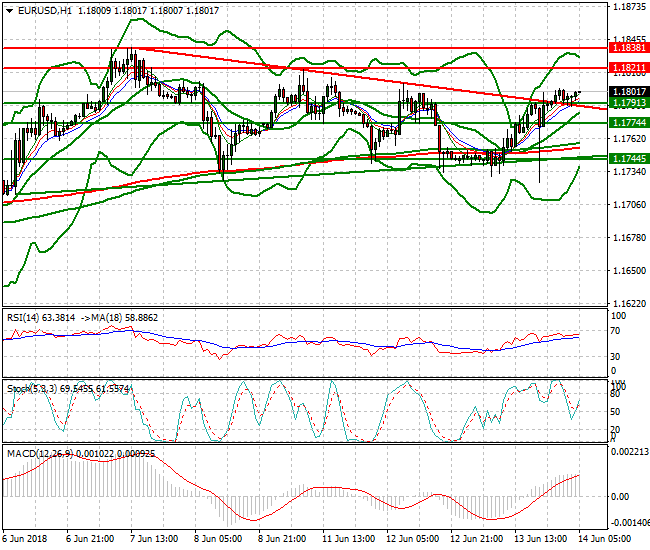Select the 1.17340 price scale value
The width and height of the screenshot is (650, 550).
pyautogui.click(x=630, y=172)
